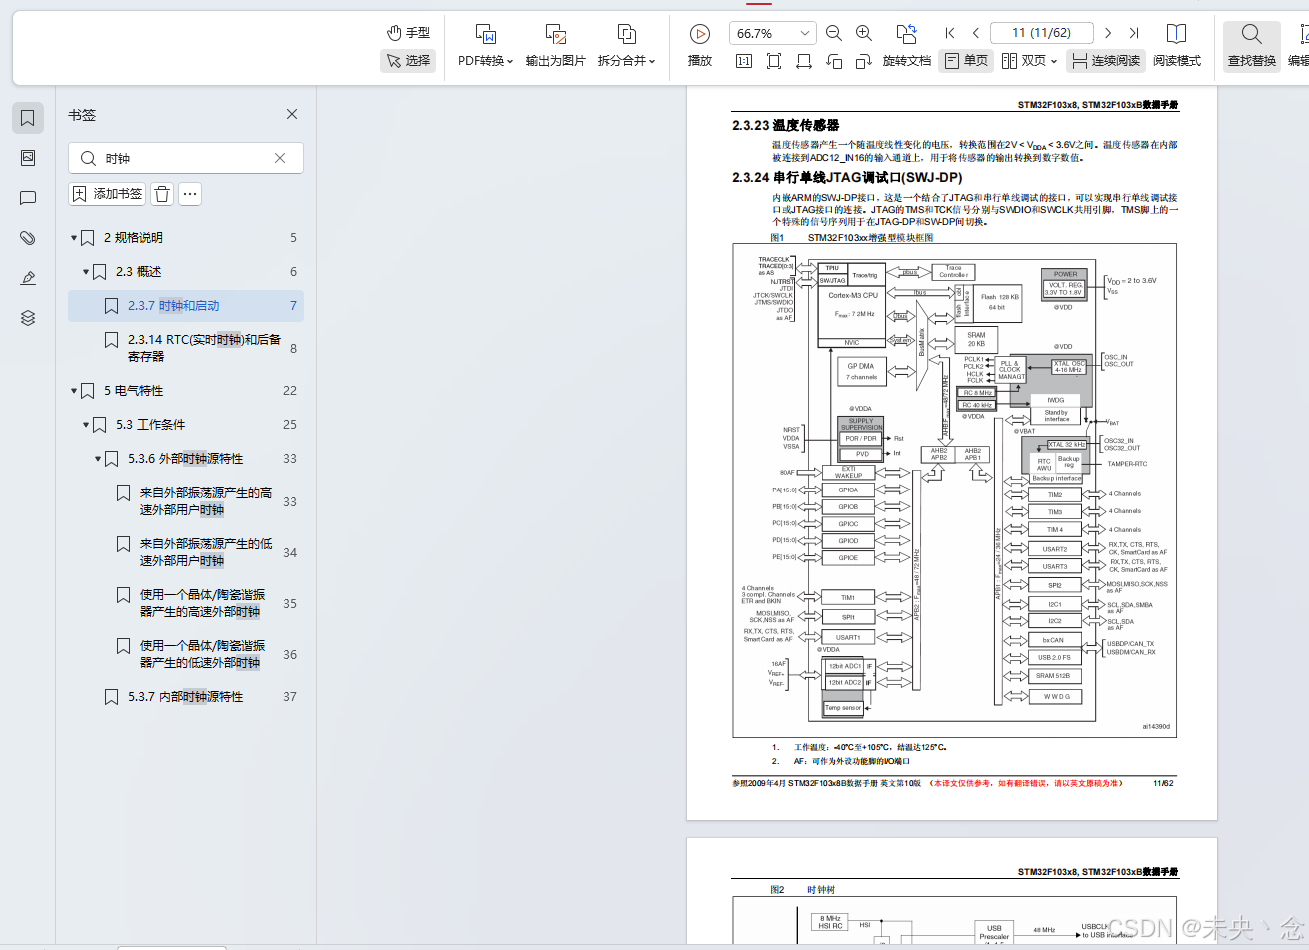Collapse the 5 电气特性 tree node
Image resolution: width=1309 pixels, height=950 pixels.
click(74, 391)
